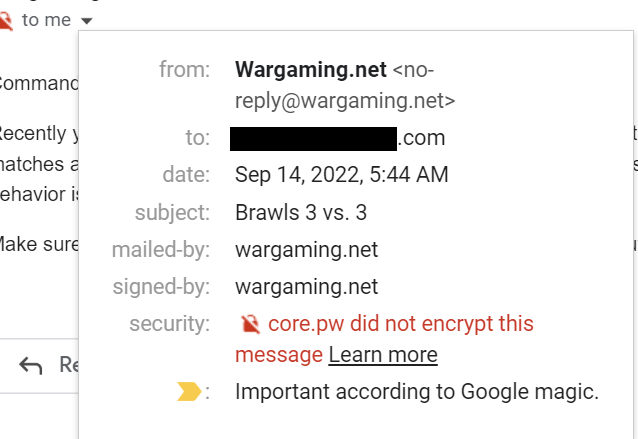
Task: Click the red no-encryption lock icon in security row
Action: coord(250,324)
